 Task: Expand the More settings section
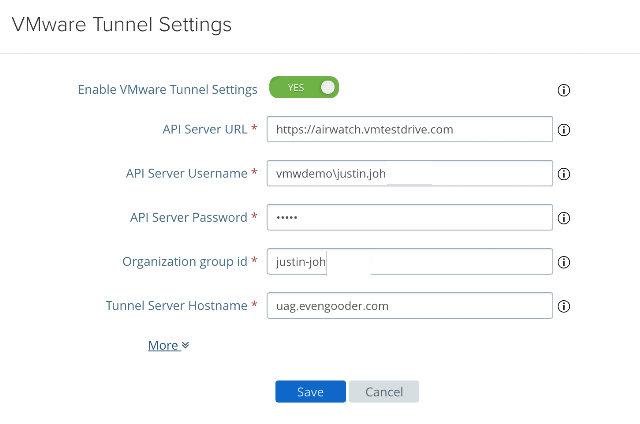tap(168, 346)
